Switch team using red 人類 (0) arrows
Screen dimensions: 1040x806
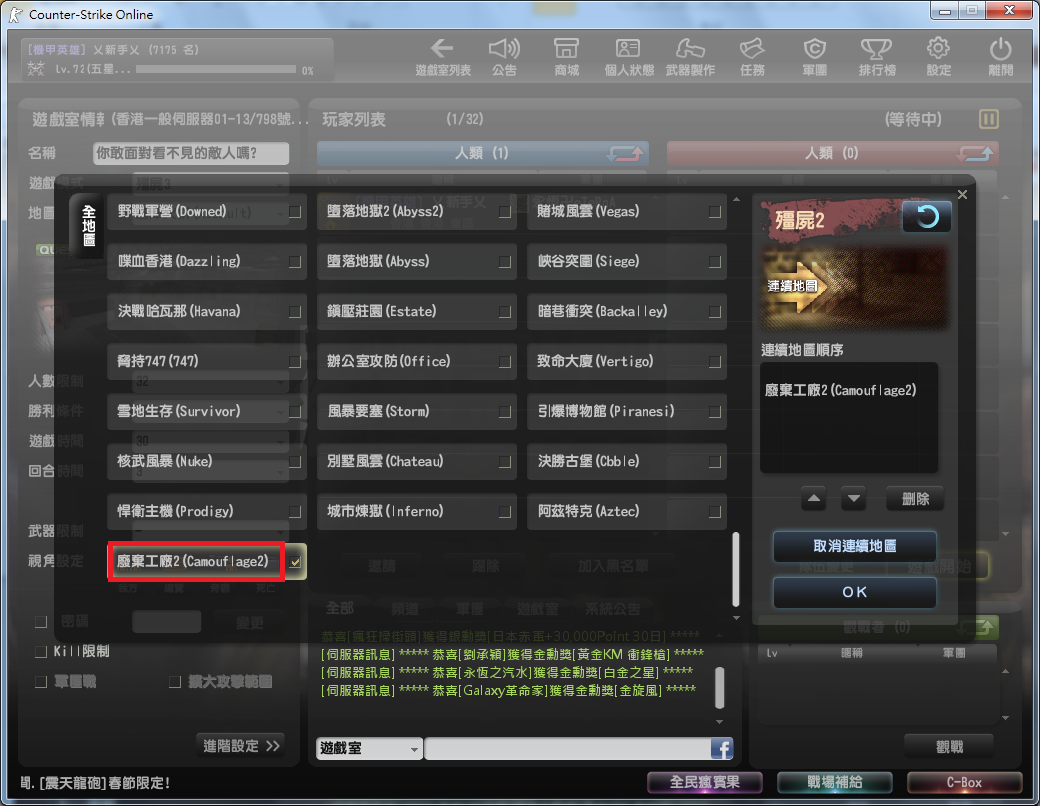(x=975, y=154)
